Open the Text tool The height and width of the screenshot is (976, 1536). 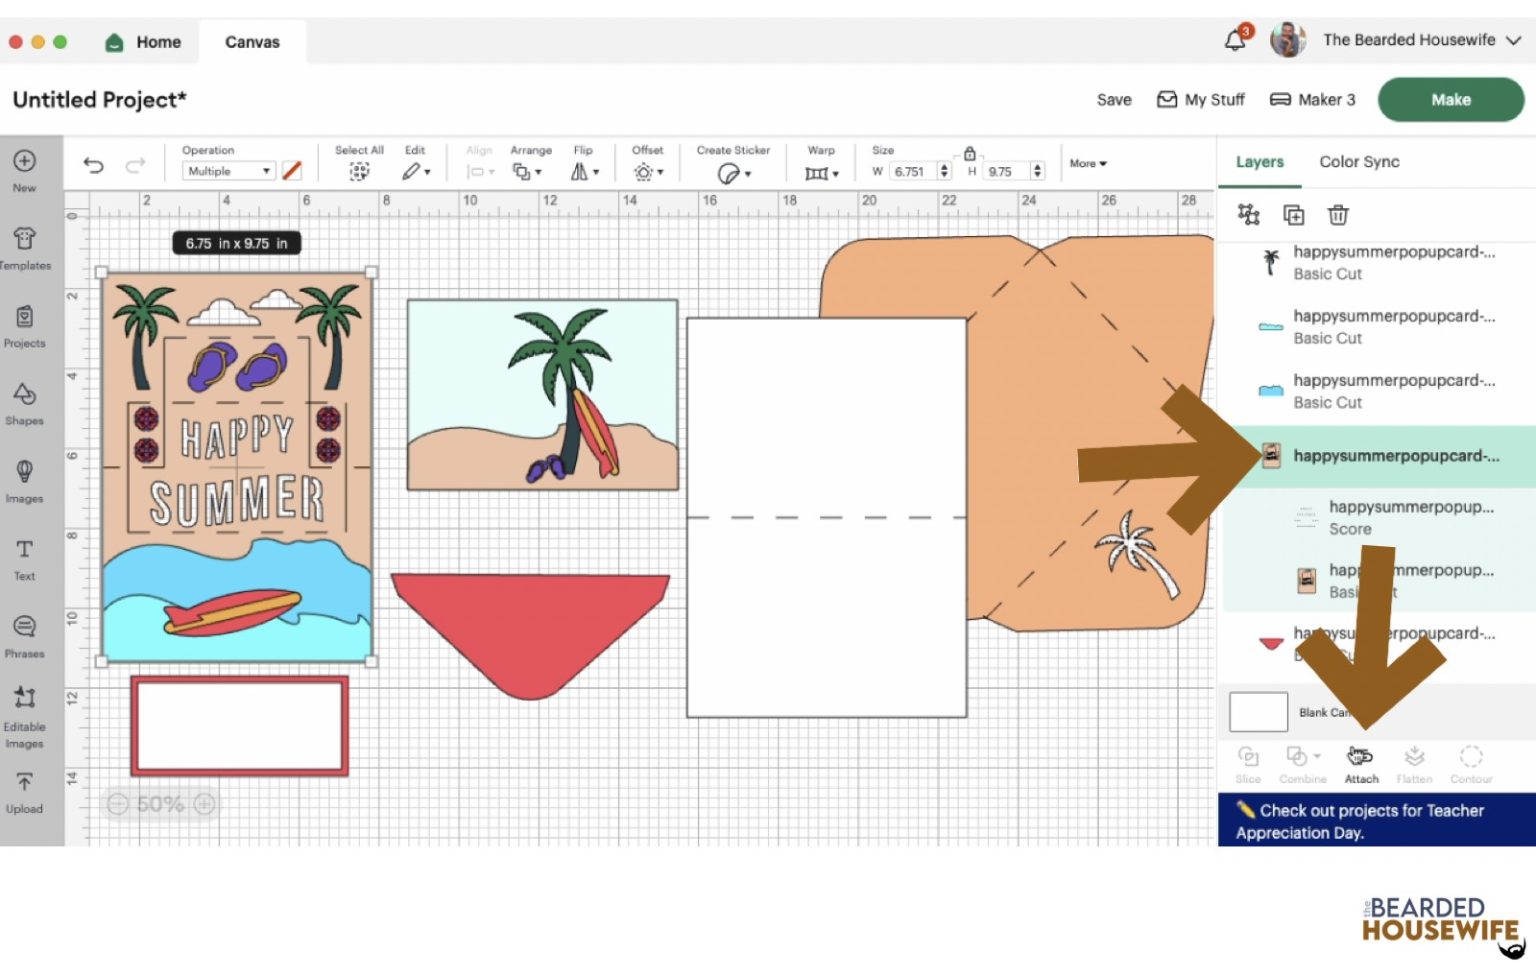[25, 558]
